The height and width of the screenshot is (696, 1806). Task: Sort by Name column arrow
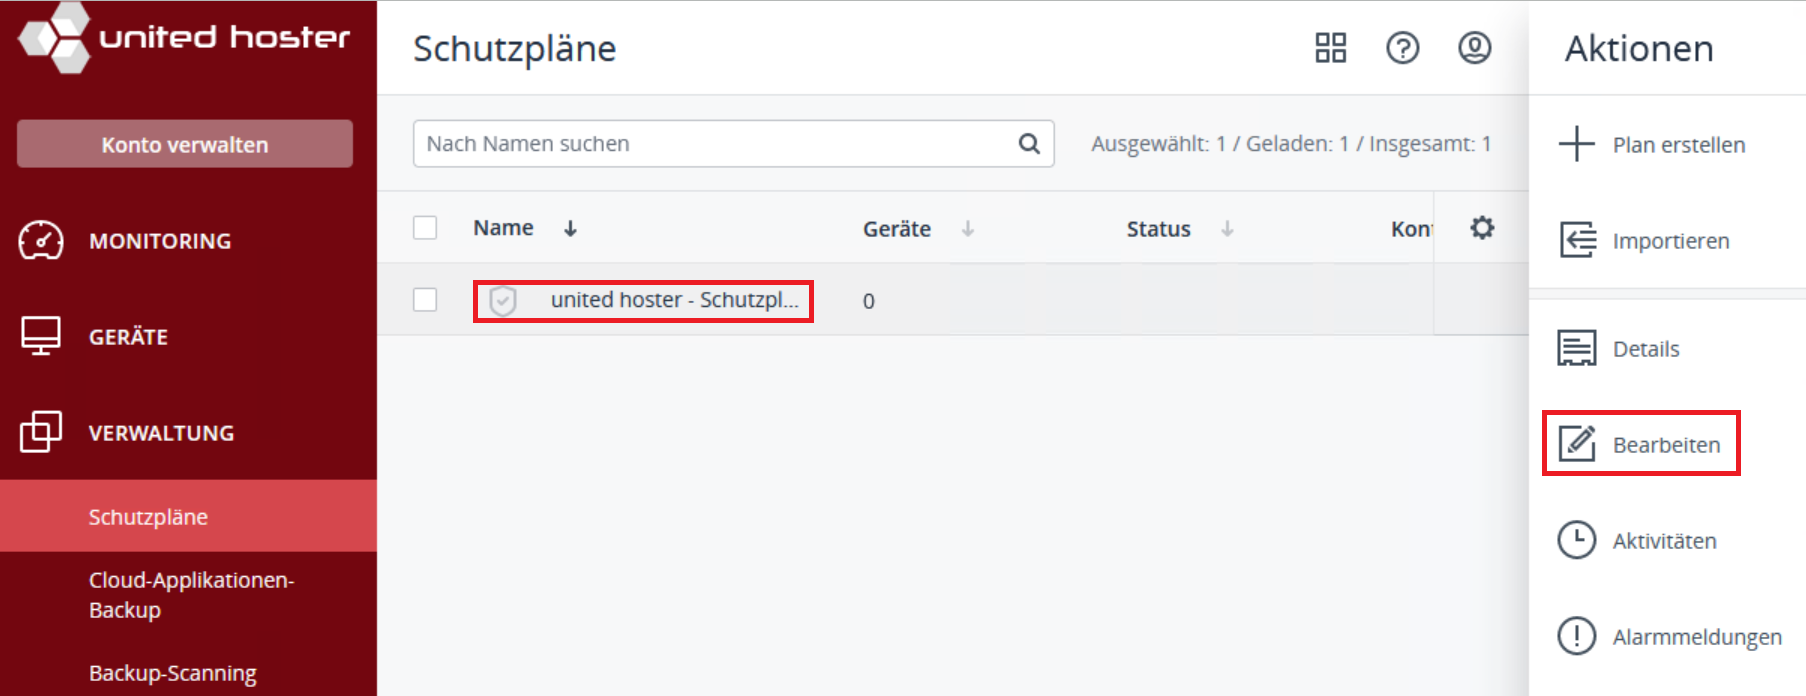pos(570,229)
